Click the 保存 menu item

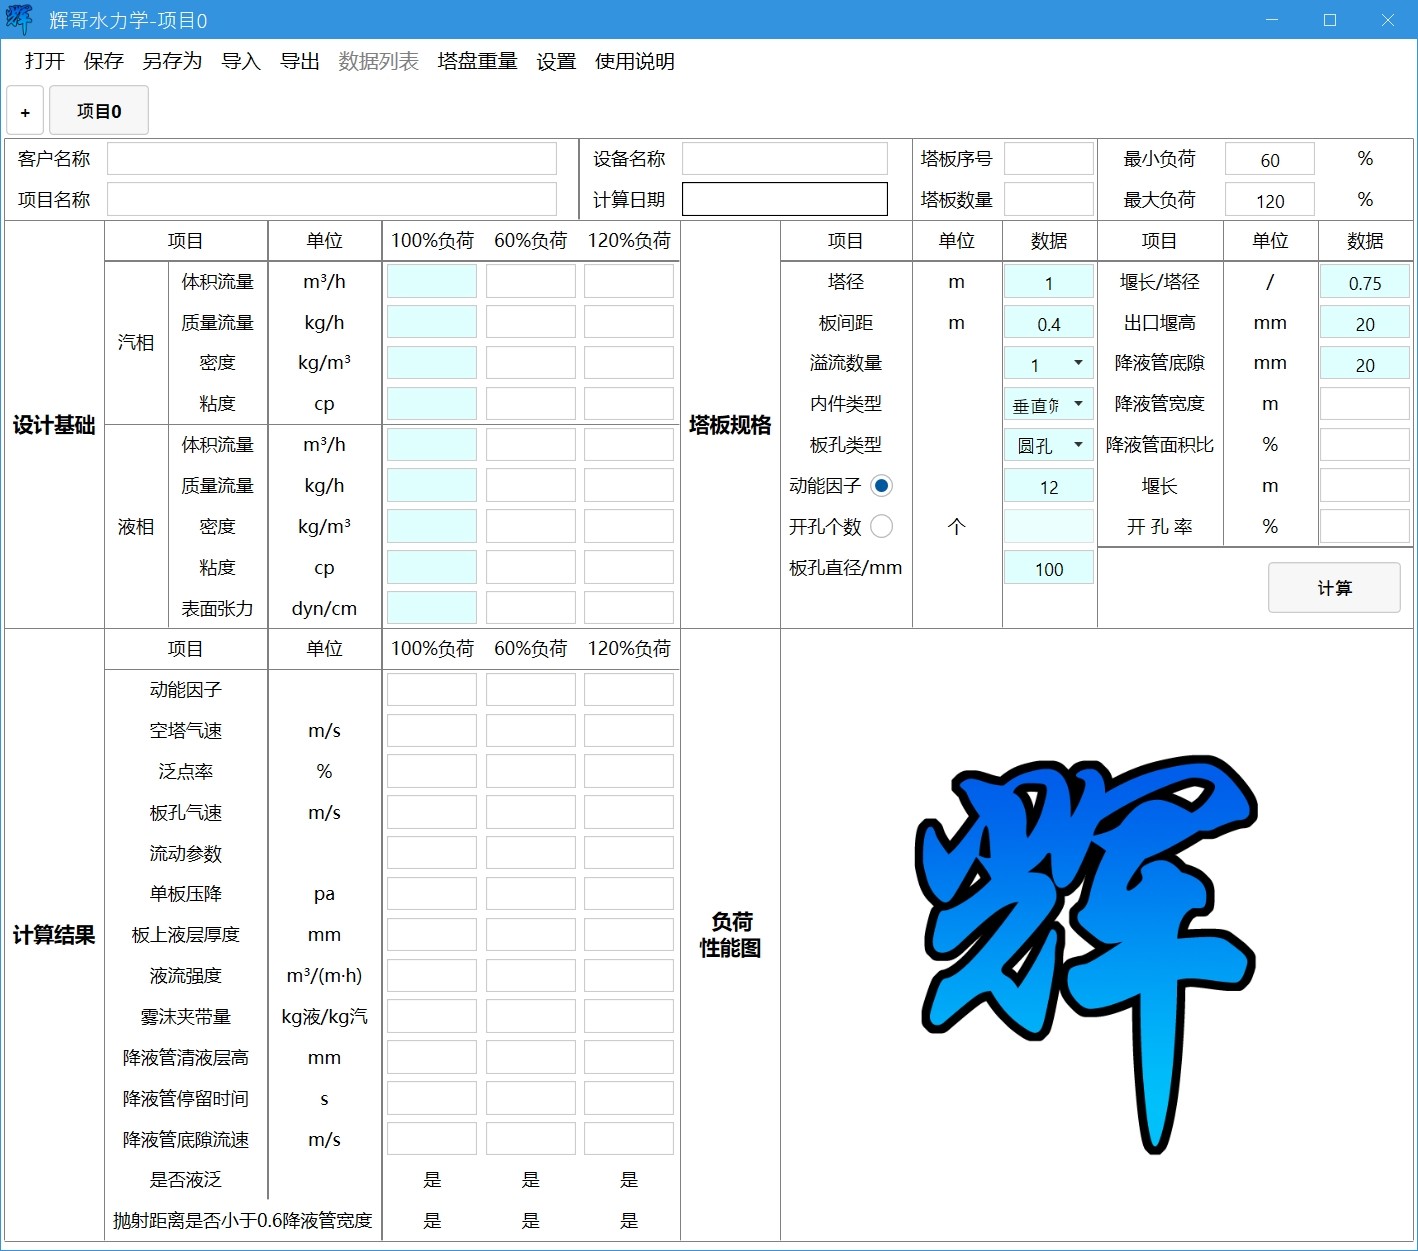click(x=103, y=61)
